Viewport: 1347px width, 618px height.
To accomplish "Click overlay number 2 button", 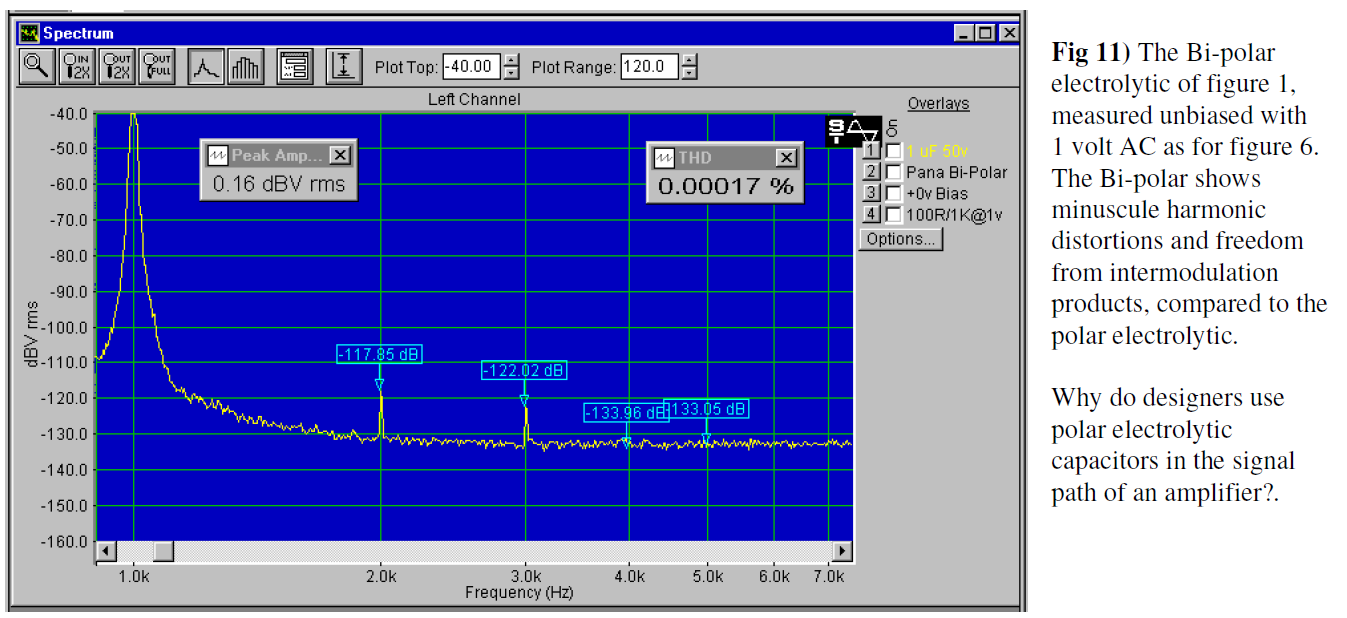I will (871, 172).
